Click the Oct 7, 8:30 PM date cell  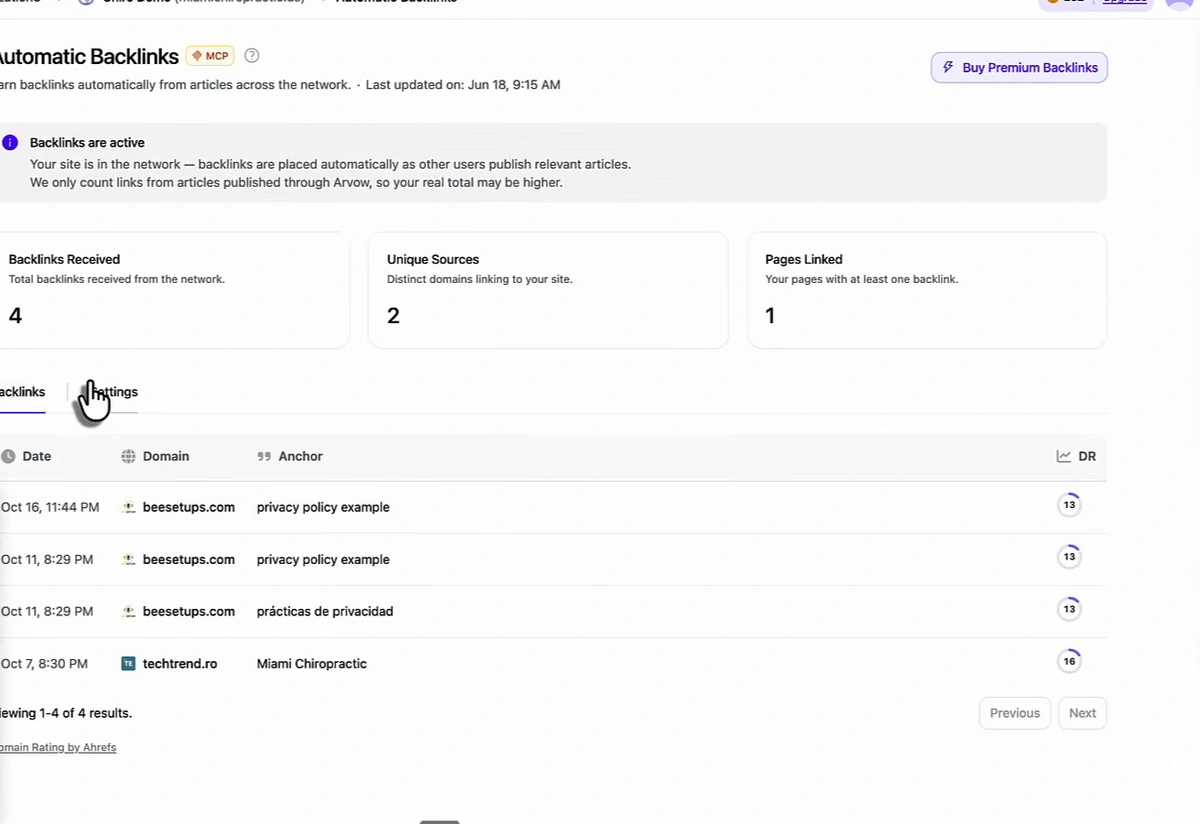(44, 664)
